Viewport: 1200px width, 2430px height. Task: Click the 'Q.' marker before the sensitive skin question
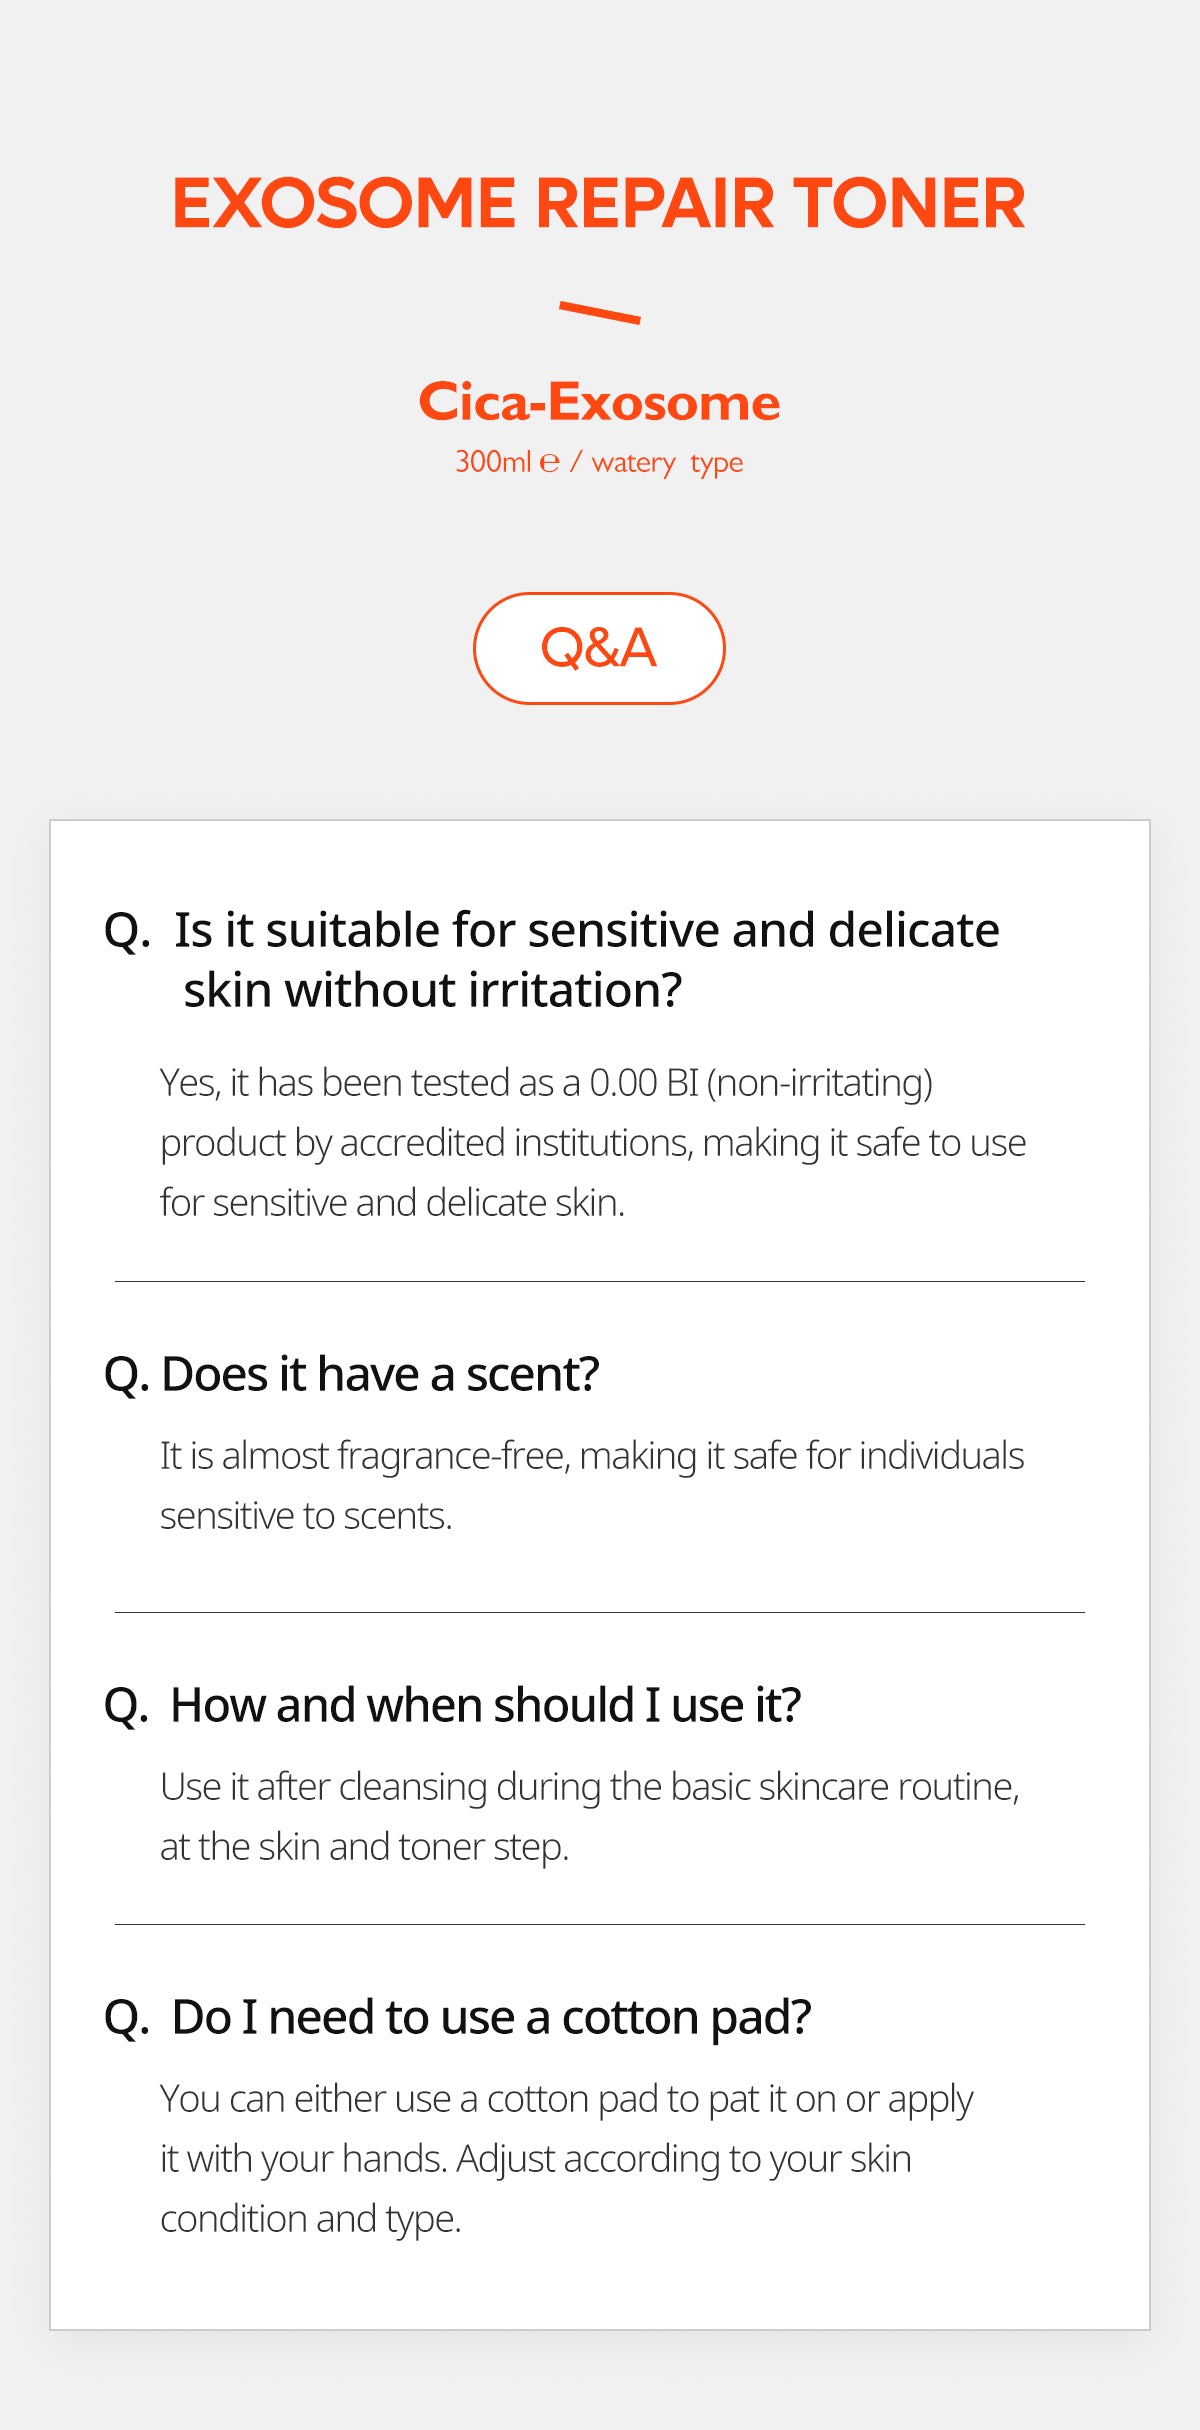(x=127, y=931)
